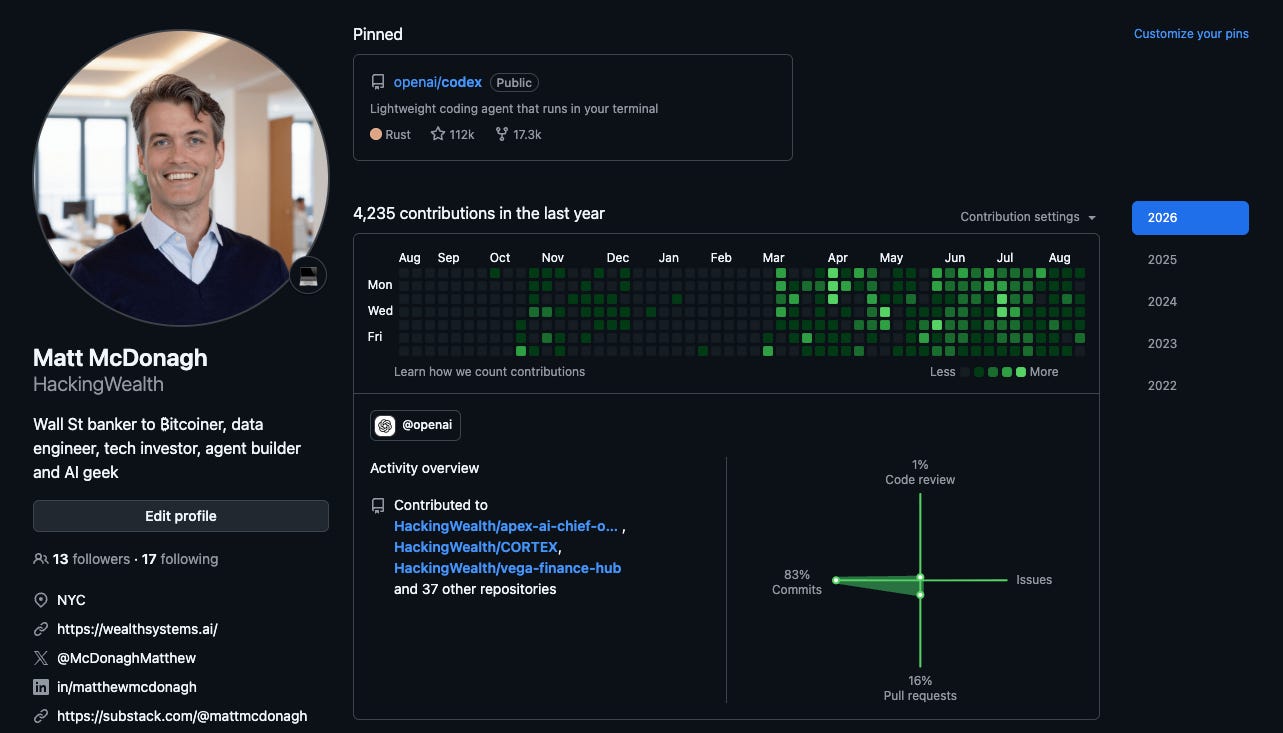This screenshot has width=1283, height=733.
Task: Open the Contribution settings dropdown
Action: [x=1028, y=217]
